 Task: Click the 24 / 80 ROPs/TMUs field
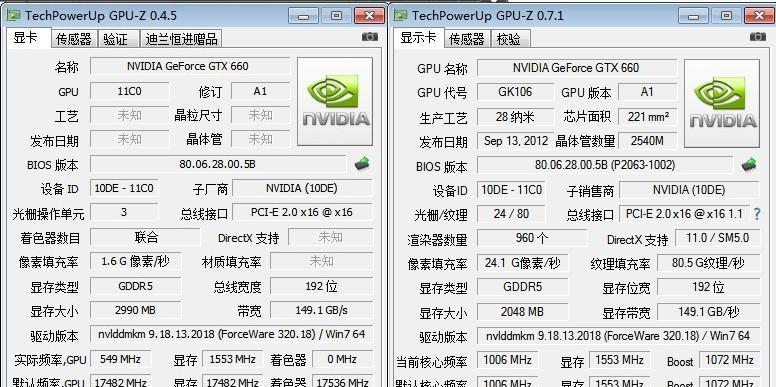511,214
